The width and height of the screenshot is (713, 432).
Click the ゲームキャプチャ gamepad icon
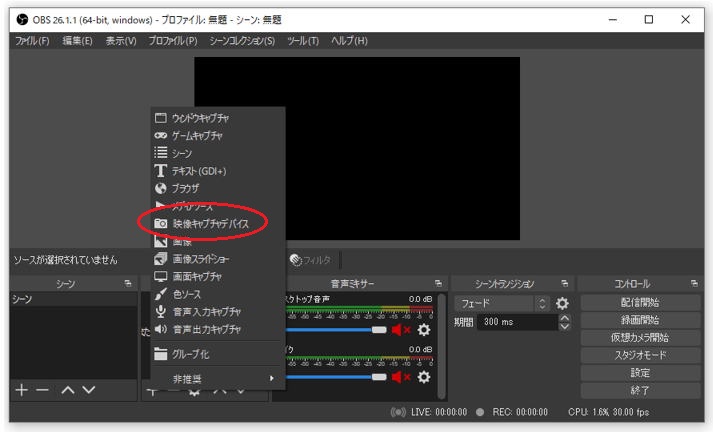161,136
